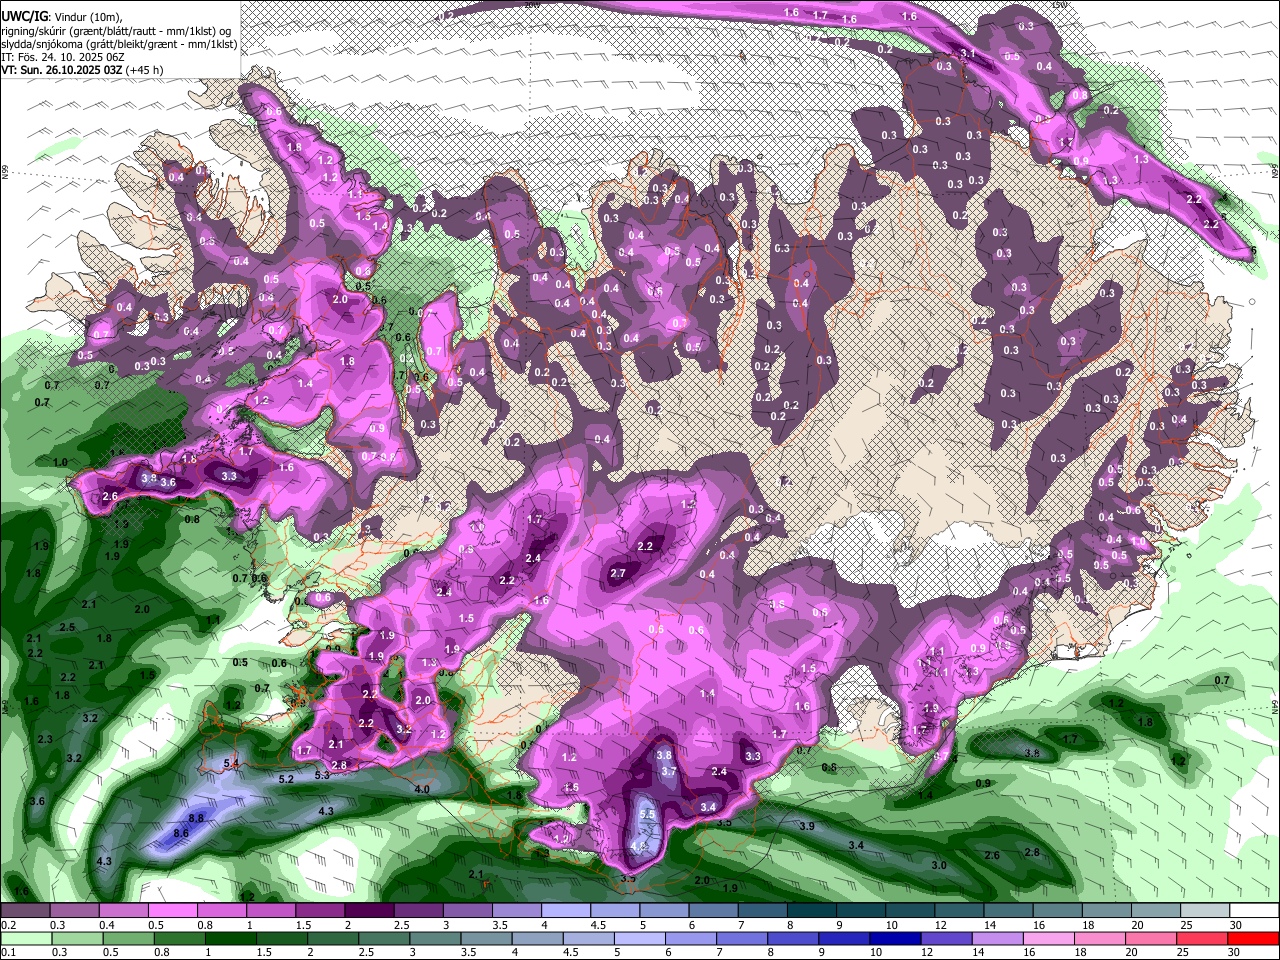Click the '2.7' value in central highlands

coord(618,573)
